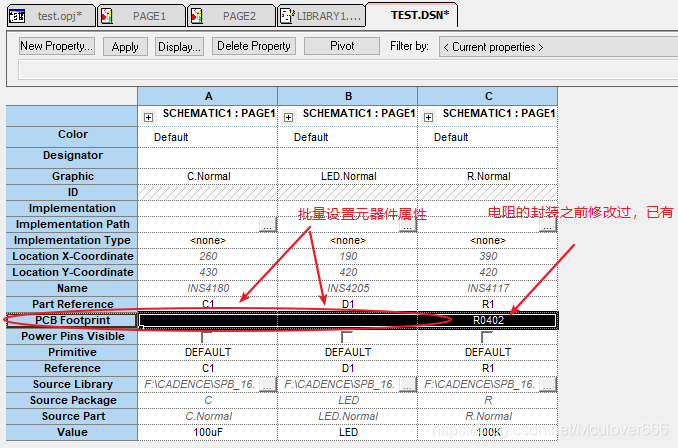Click browse button for column C Source Library
The width and height of the screenshot is (678, 448).
pyautogui.click(x=547, y=384)
